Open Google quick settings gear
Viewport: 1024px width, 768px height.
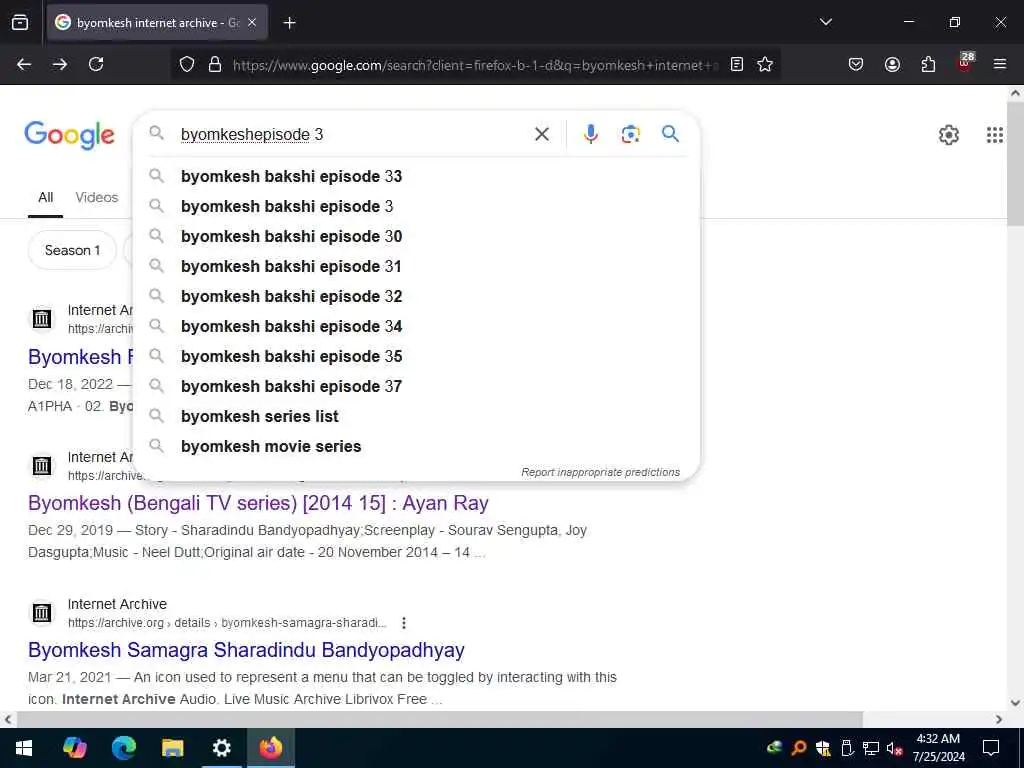click(x=948, y=135)
